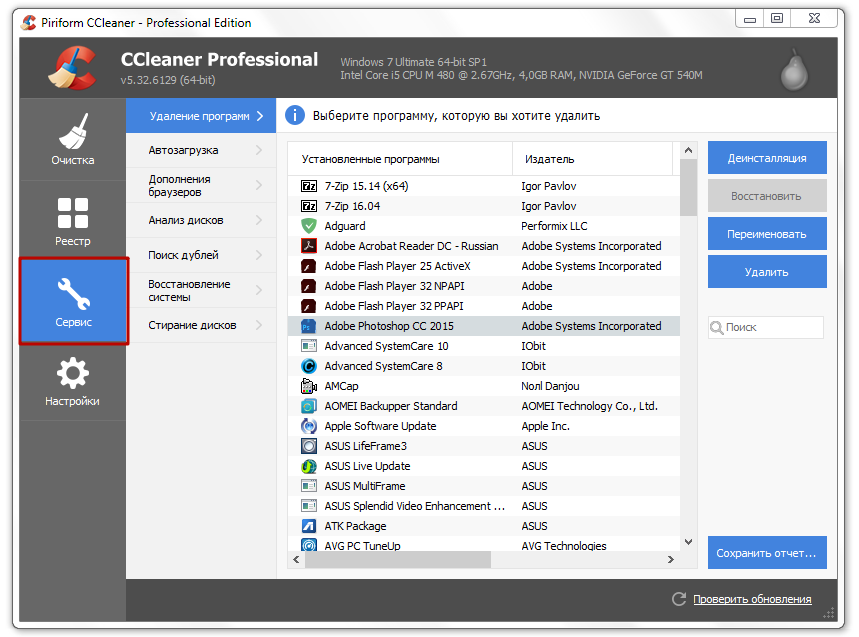859x637 pixels.
Task: Click AOMEI Technology Co., Ltd. publisher cell
Action: (589, 406)
